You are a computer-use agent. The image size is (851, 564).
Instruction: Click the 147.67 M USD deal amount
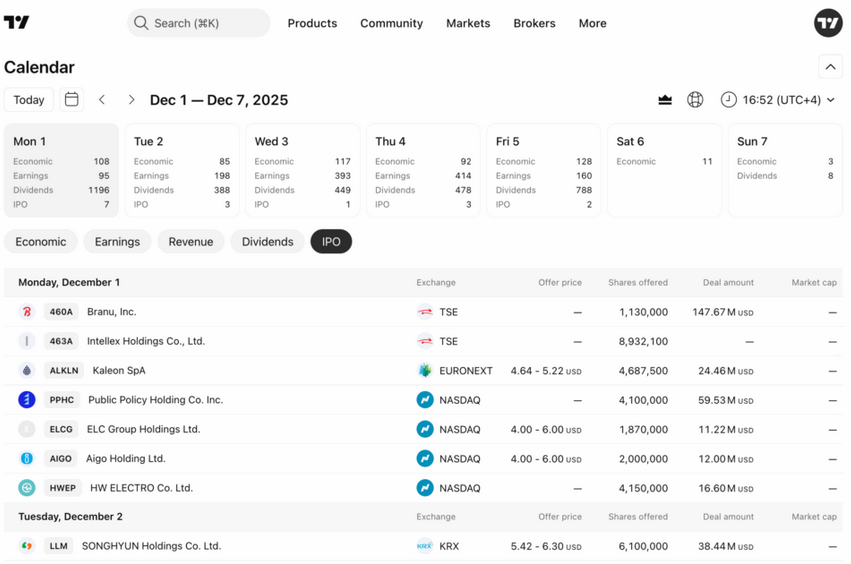click(723, 312)
